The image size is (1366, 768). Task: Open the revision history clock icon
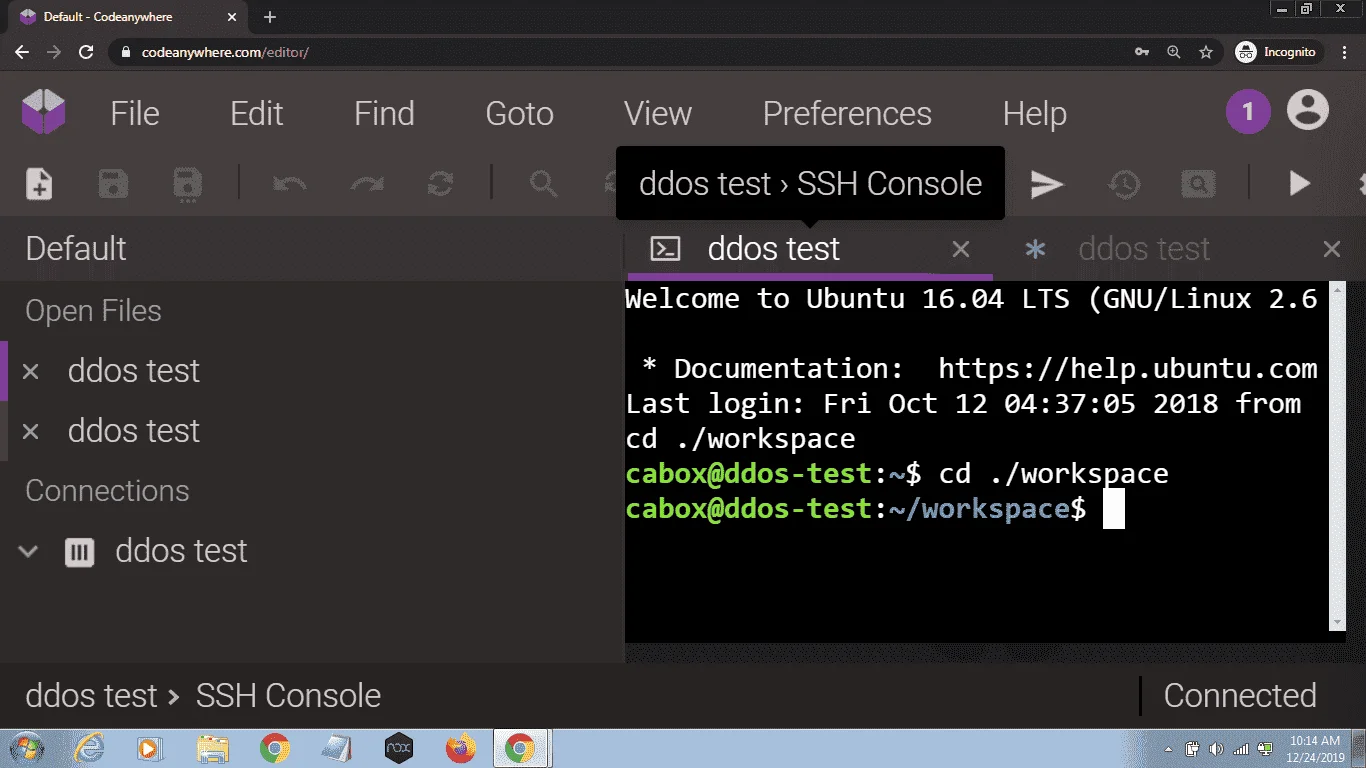click(x=1124, y=184)
